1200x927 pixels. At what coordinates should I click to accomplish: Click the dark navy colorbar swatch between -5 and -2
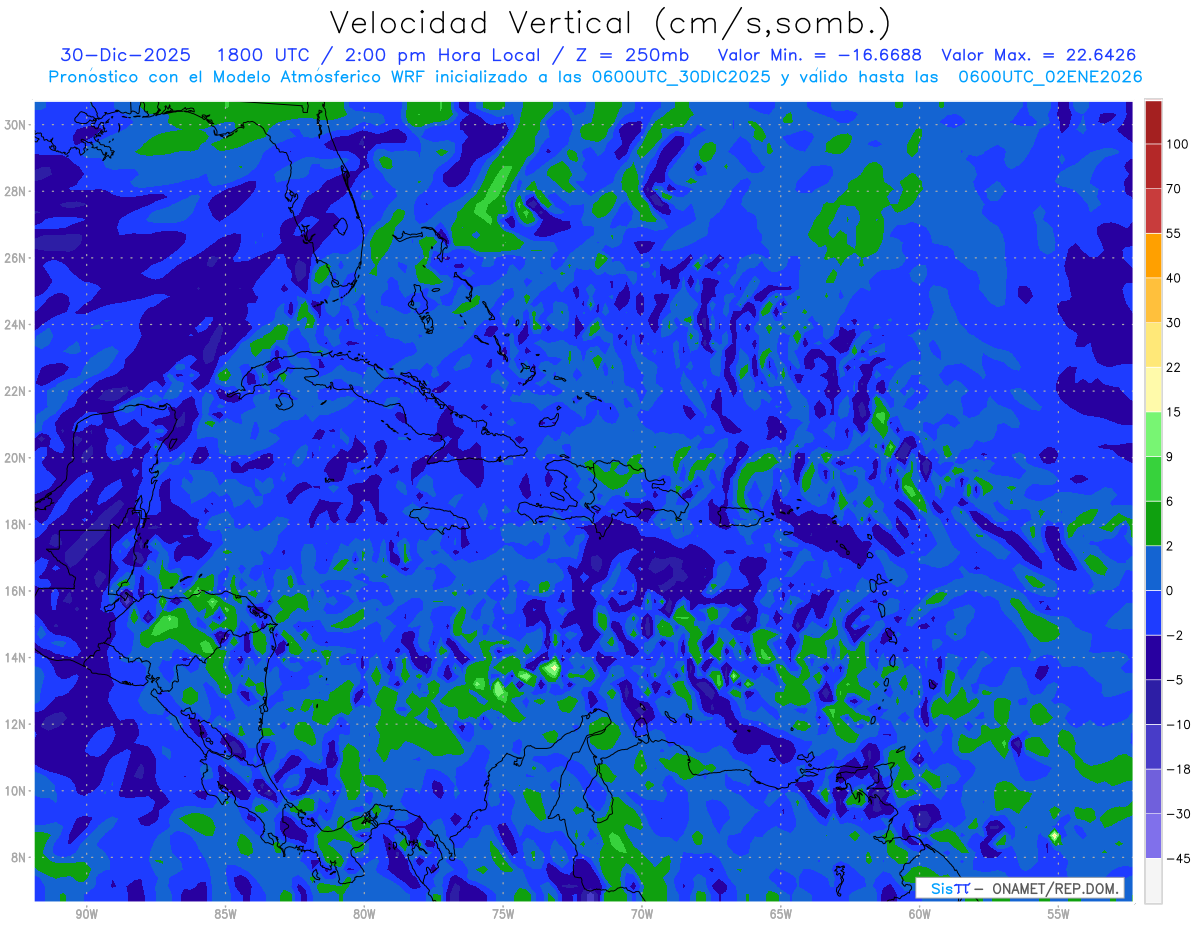click(x=1153, y=658)
